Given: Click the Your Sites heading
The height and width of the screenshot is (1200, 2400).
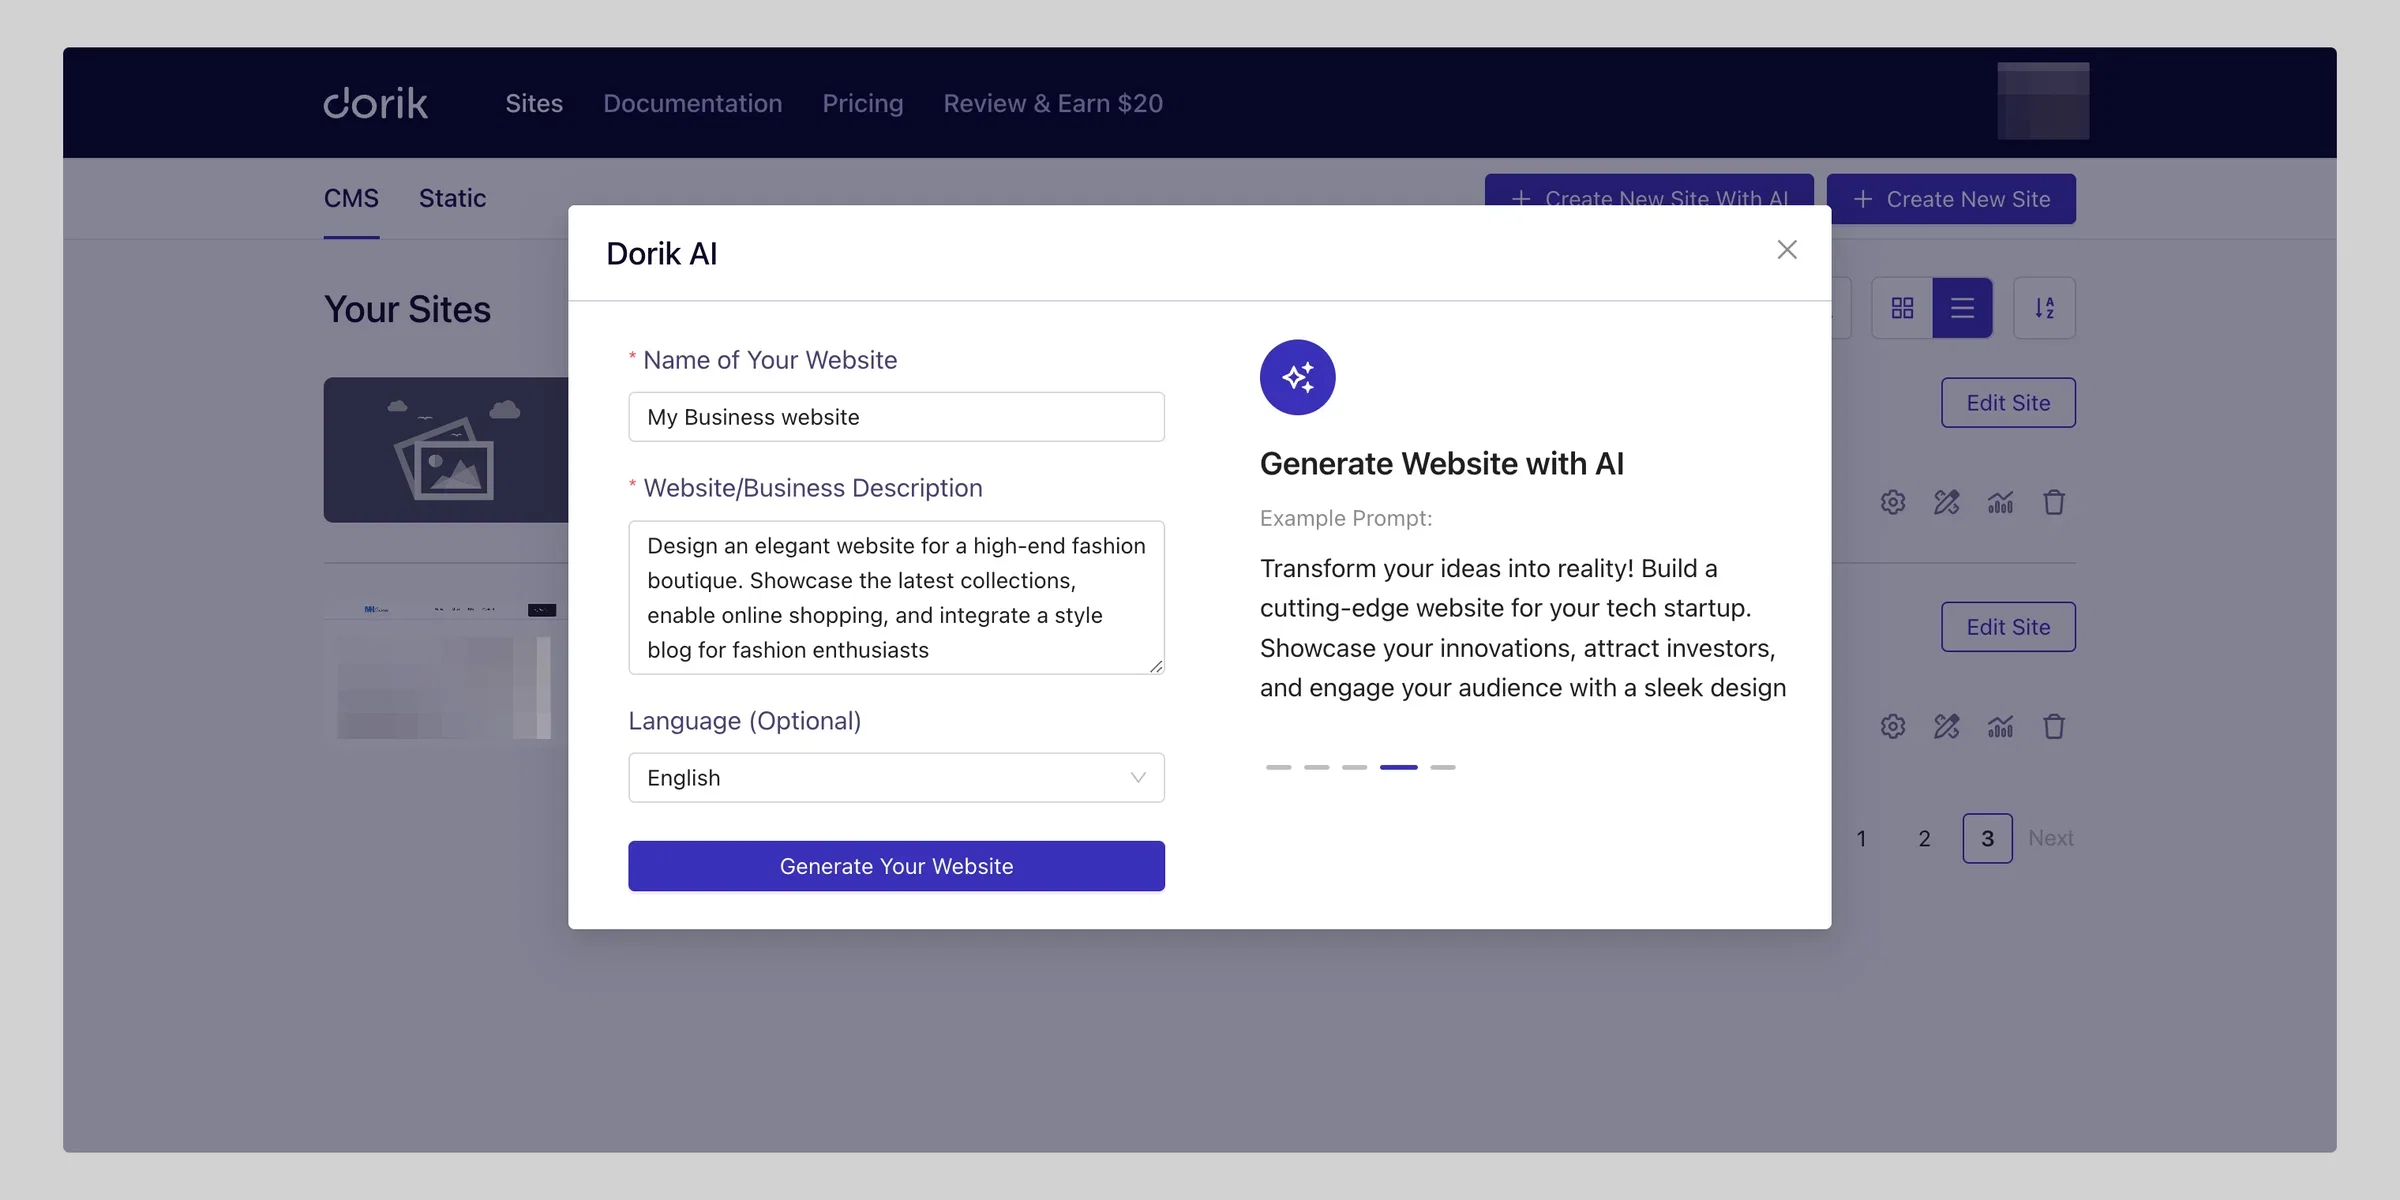Looking at the screenshot, I should pos(407,310).
